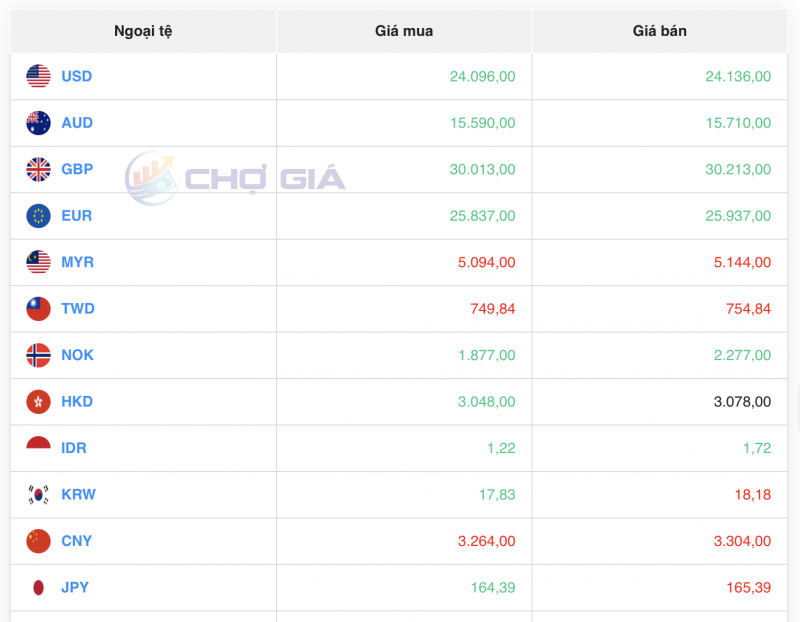Click the AUD Australian flag icon
800x622 pixels.
coord(38,122)
